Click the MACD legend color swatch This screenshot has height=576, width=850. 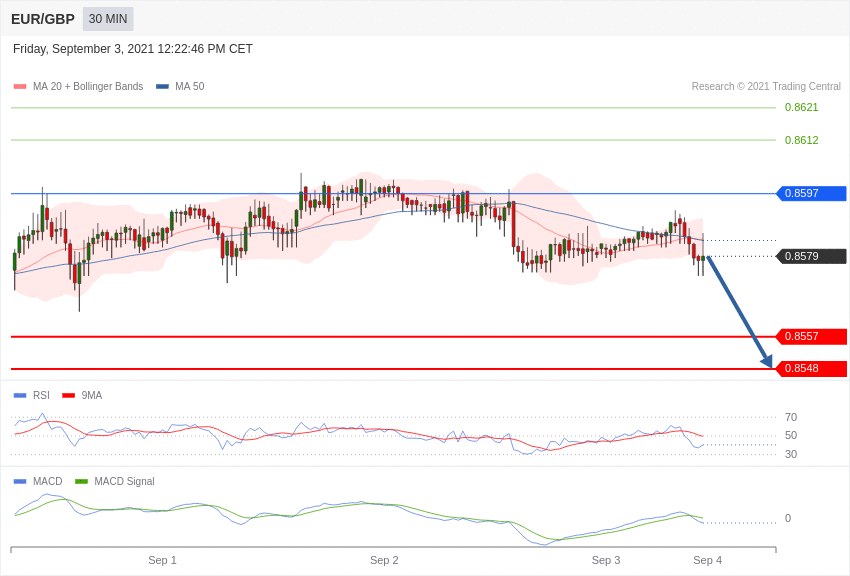(x=20, y=482)
